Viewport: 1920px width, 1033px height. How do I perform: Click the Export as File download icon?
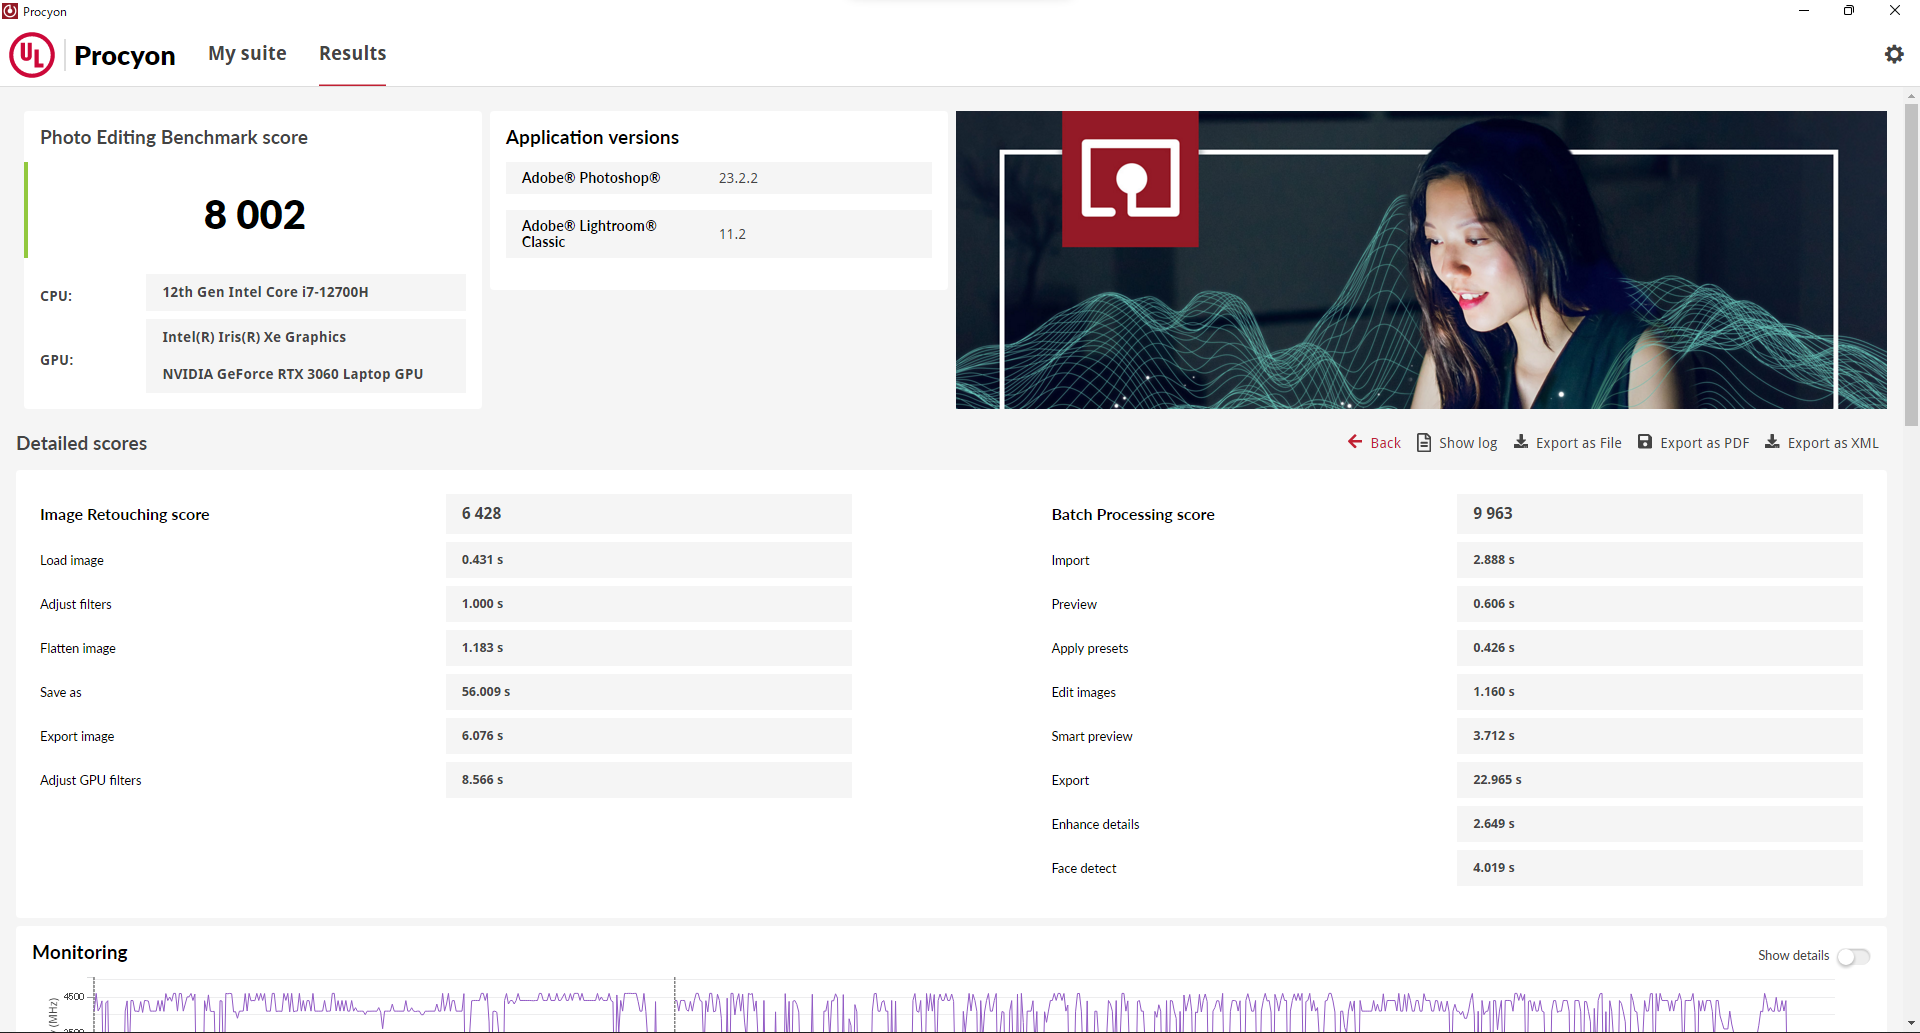pyautogui.click(x=1521, y=442)
